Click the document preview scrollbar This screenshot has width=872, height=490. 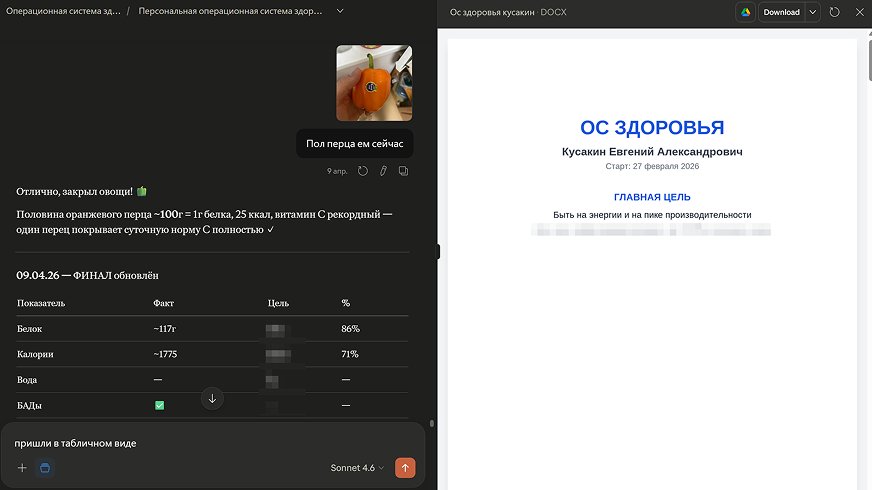pos(869,56)
